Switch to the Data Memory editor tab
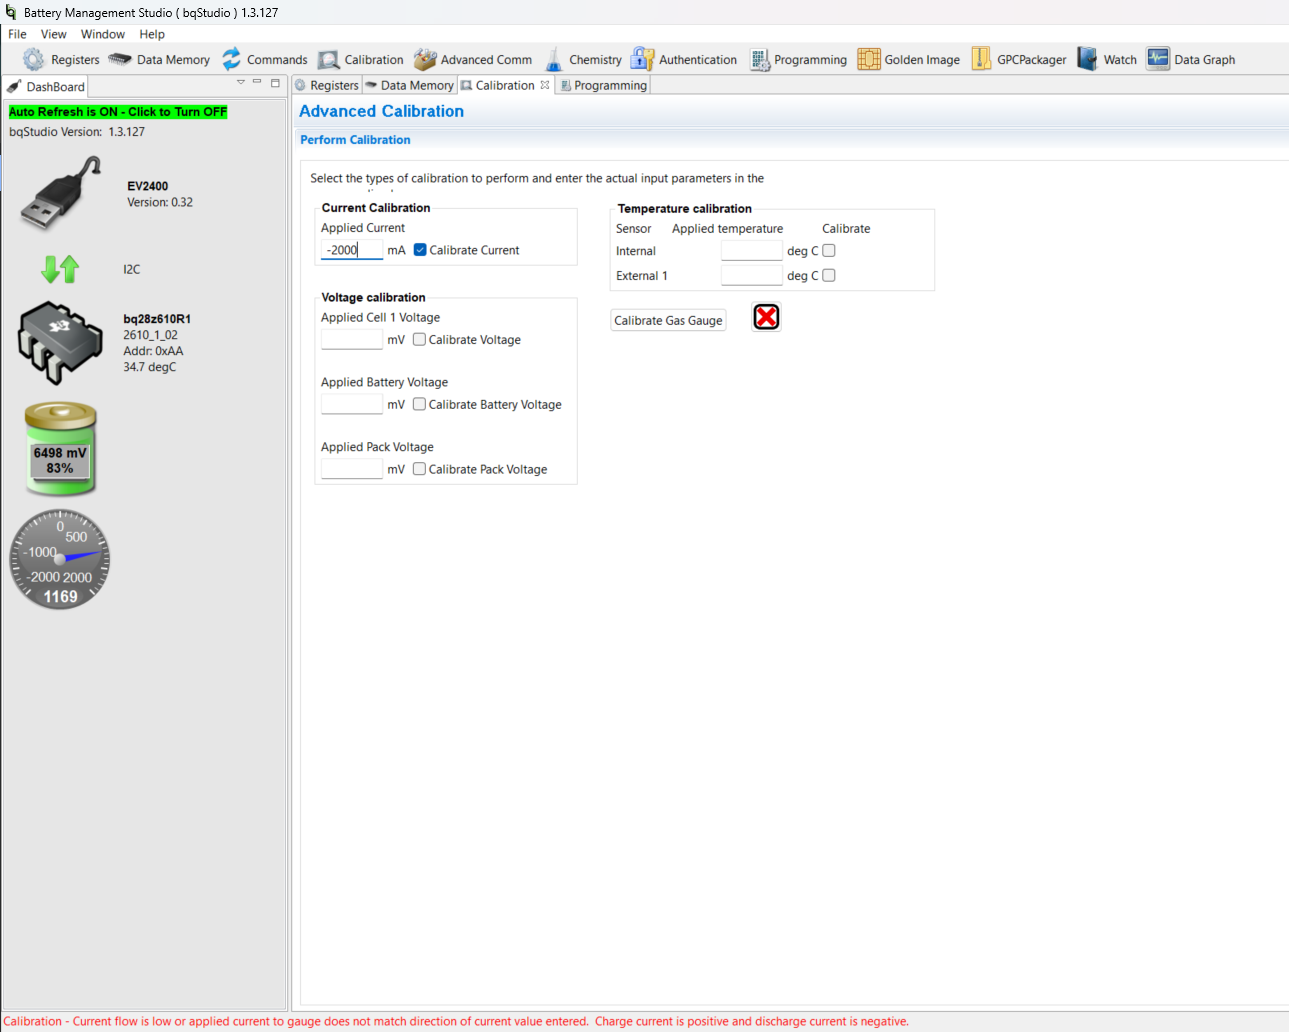The height and width of the screenshot is (1032, 1289). coord(410,86)
